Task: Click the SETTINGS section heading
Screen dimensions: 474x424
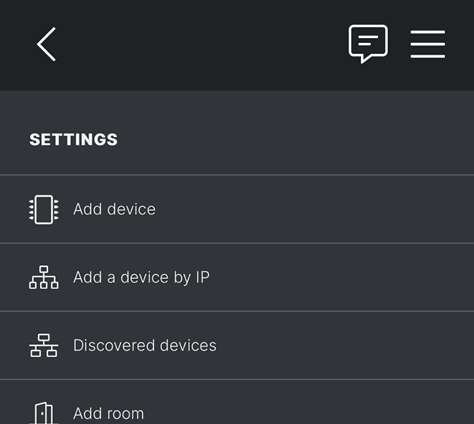Action: (74, 139)
